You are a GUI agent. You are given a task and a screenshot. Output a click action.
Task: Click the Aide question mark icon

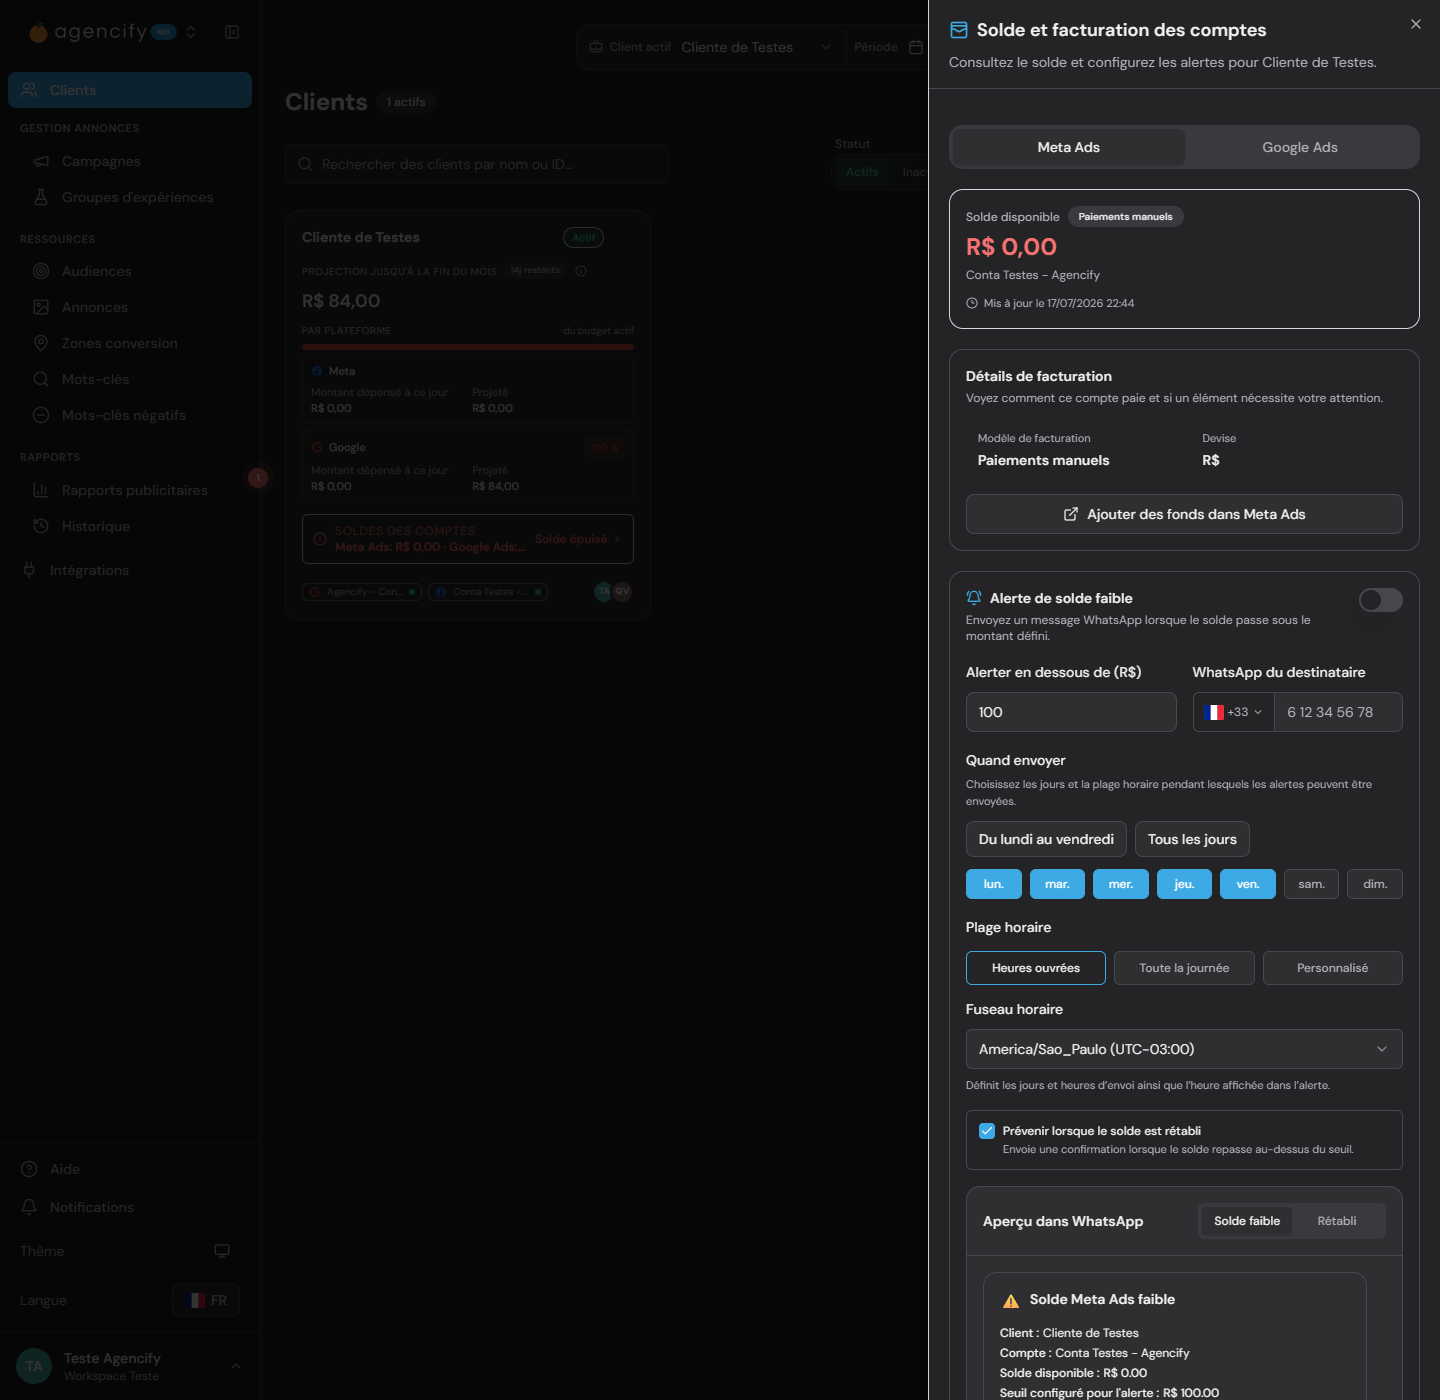click(29, 1169)
